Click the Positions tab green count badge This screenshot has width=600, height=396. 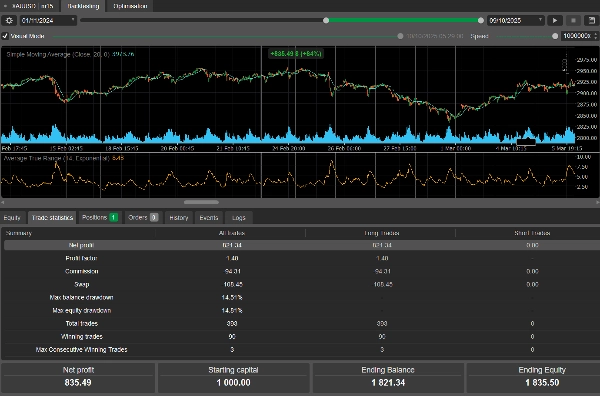click(114, 217)
